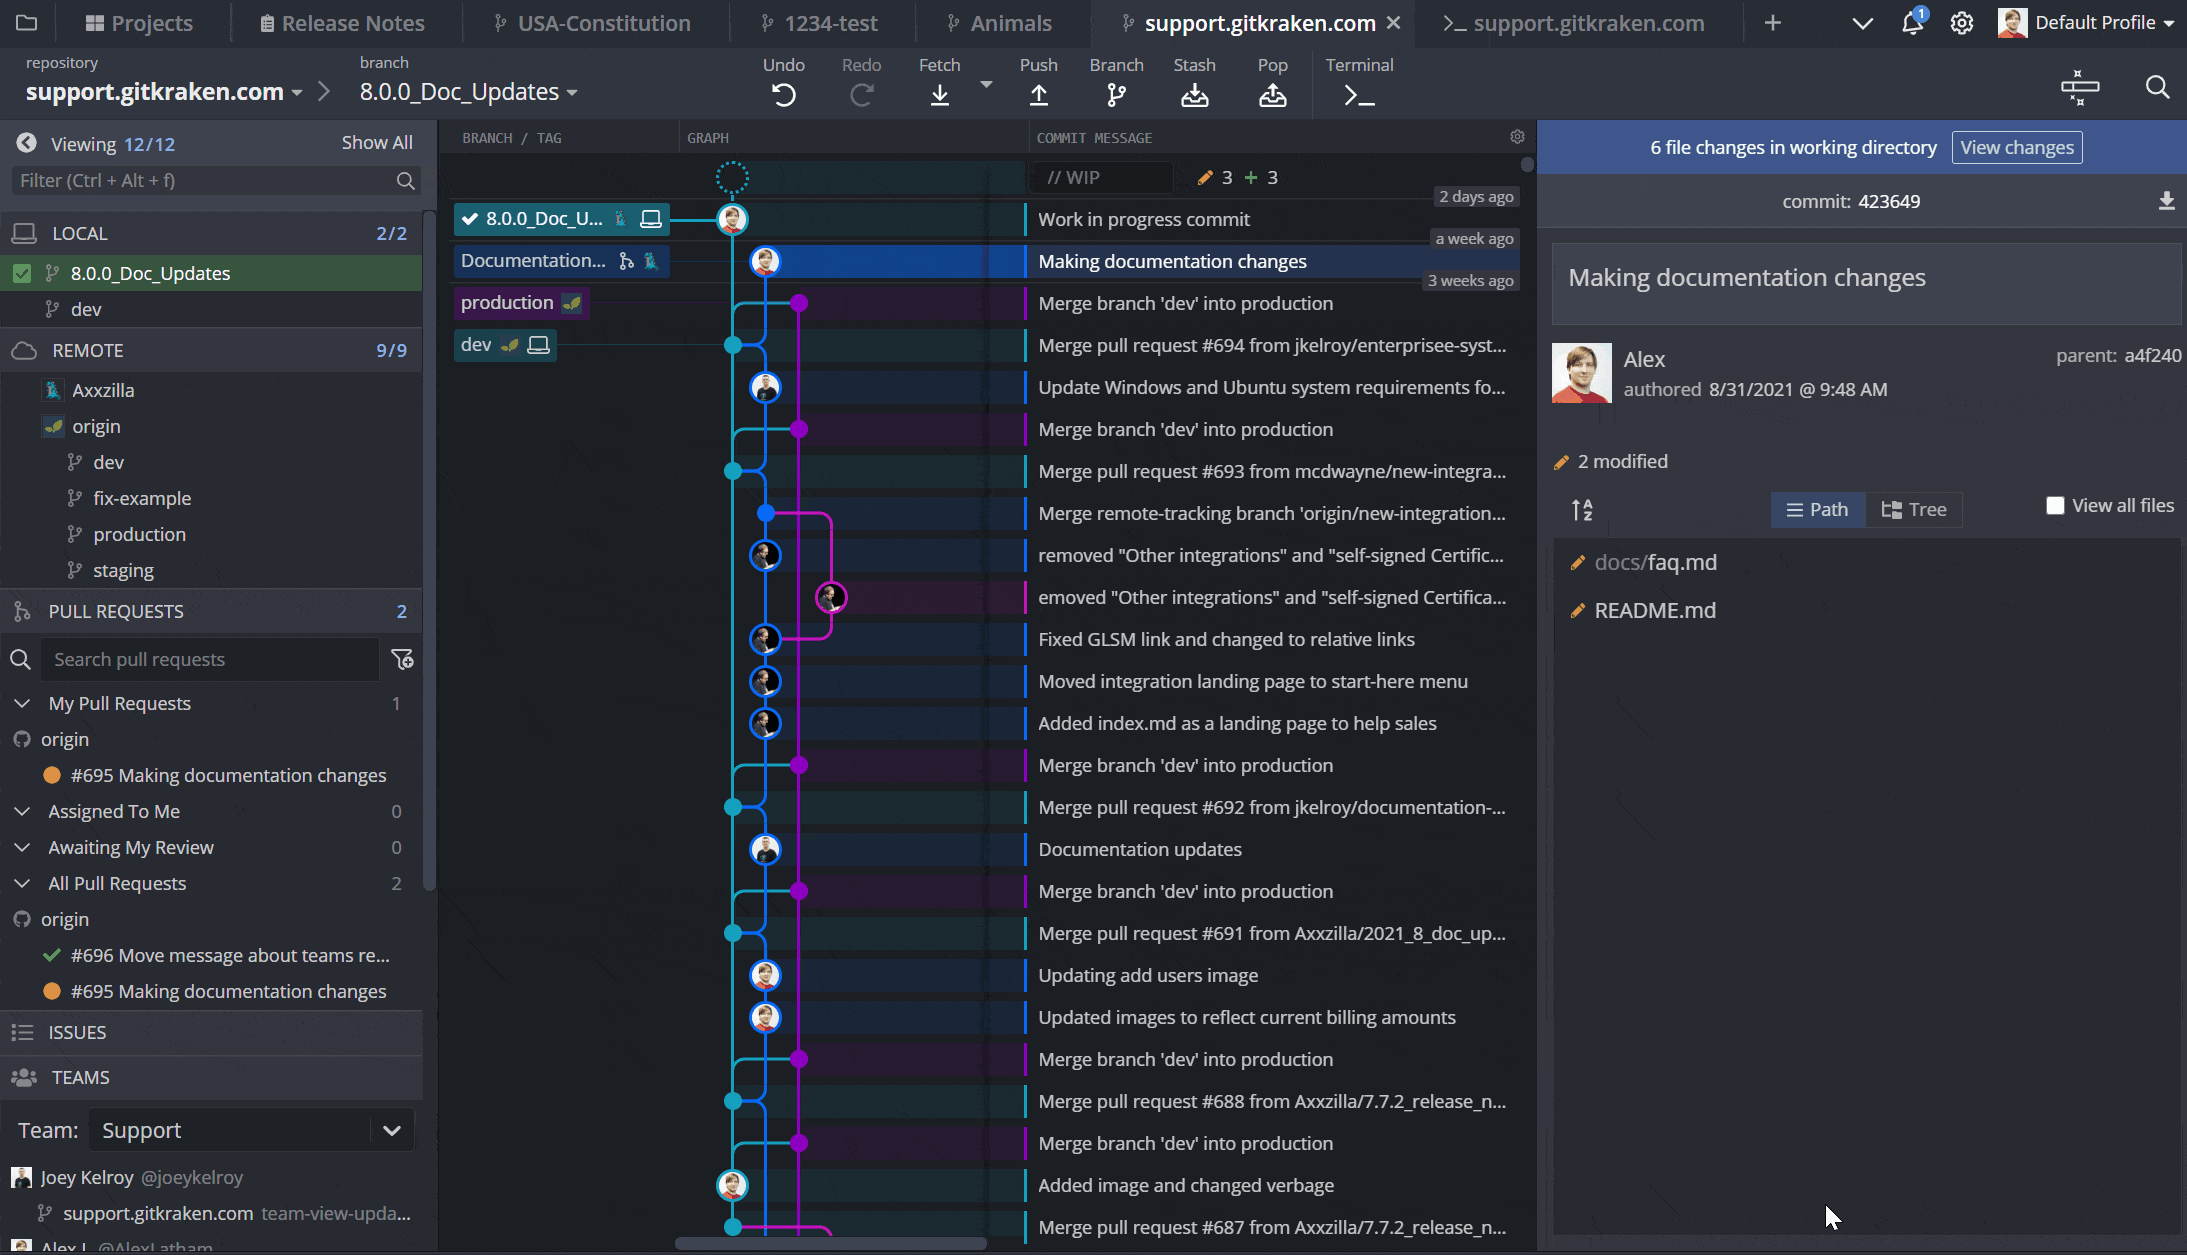Open graph column settings gear
Screen dimensions: 2187x1255
point(1517,137)
